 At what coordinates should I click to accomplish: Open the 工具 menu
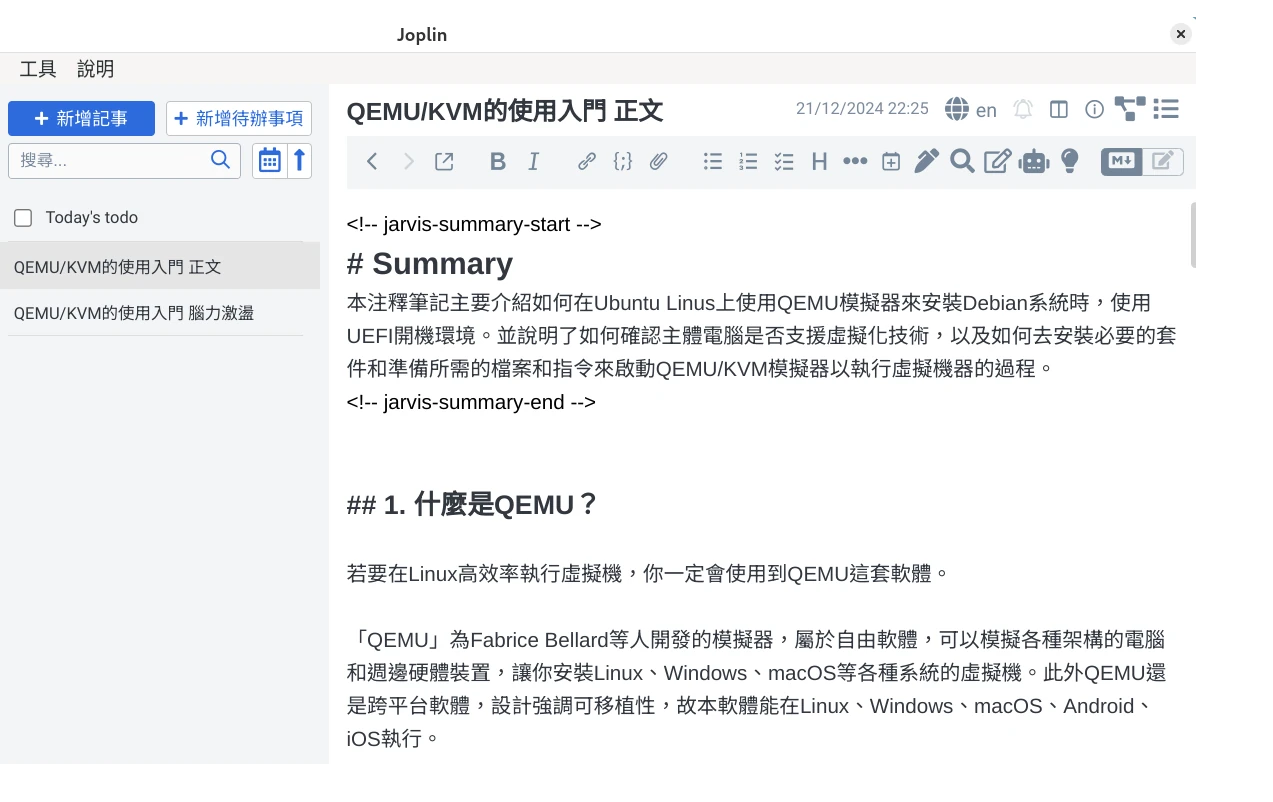pyautogui.click(x=36, y=69)
